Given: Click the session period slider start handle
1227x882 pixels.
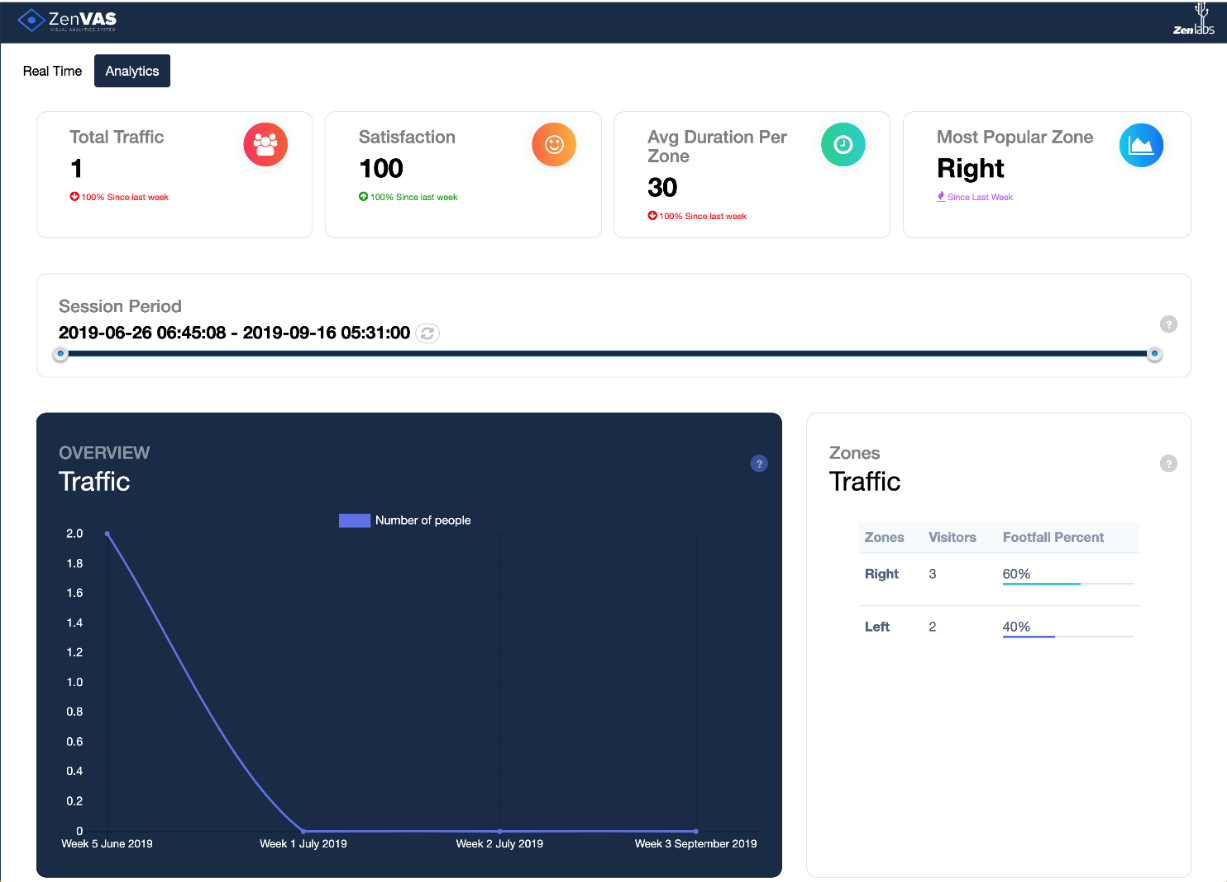Looking at the screenshot, I should pyautogui.click(x=61, y=353).
